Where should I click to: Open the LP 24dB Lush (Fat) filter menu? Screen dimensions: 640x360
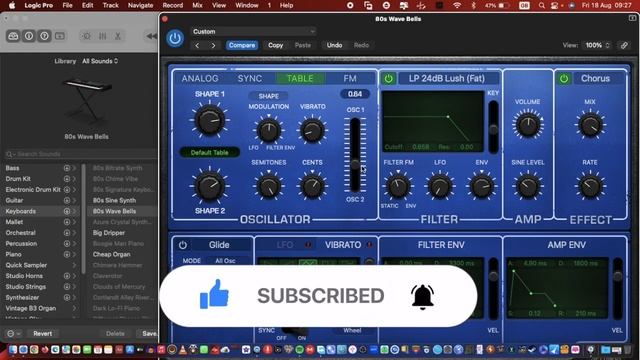[x=447, y=78]
